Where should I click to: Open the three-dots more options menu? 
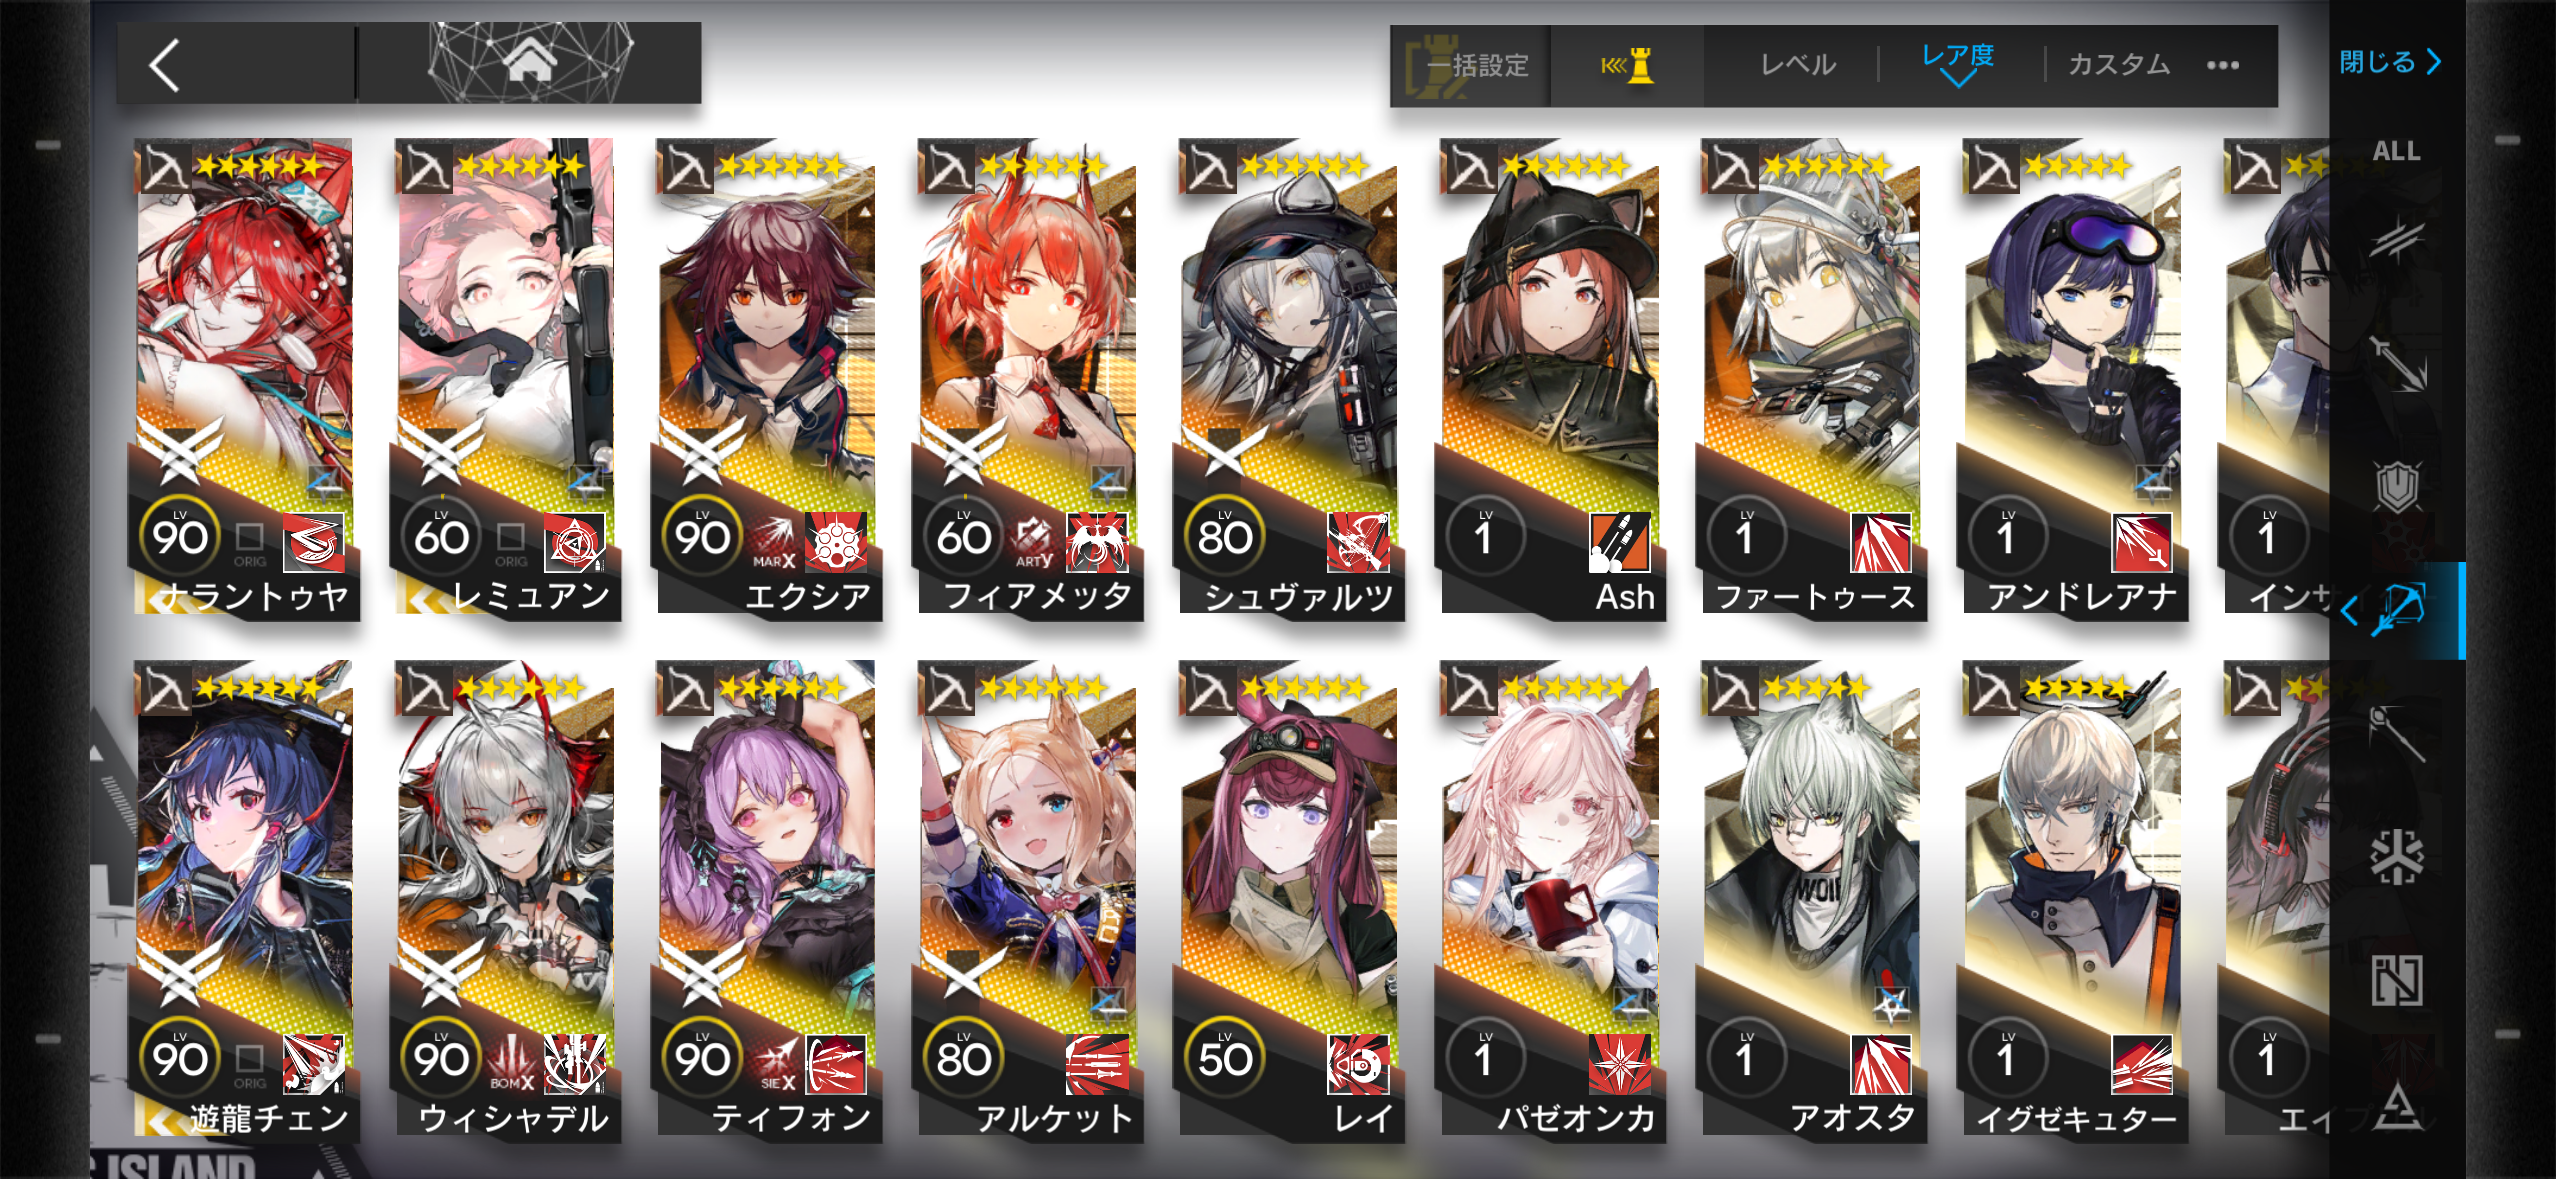[2222, 66]
